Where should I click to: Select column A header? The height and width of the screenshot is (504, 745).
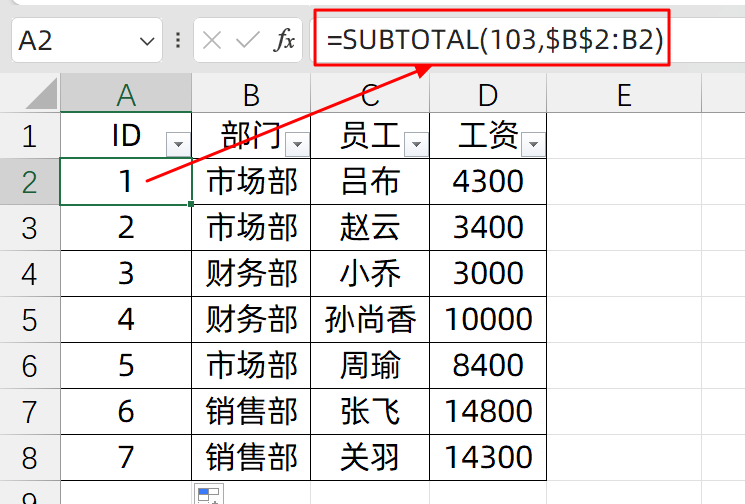coord(126,94)
